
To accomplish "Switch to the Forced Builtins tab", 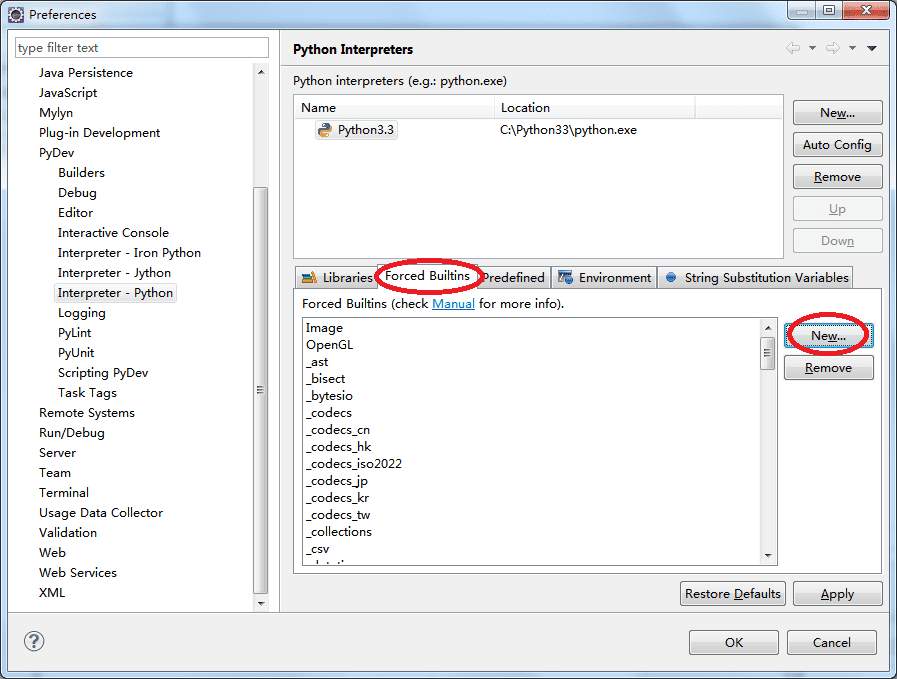I will [430, 277].
